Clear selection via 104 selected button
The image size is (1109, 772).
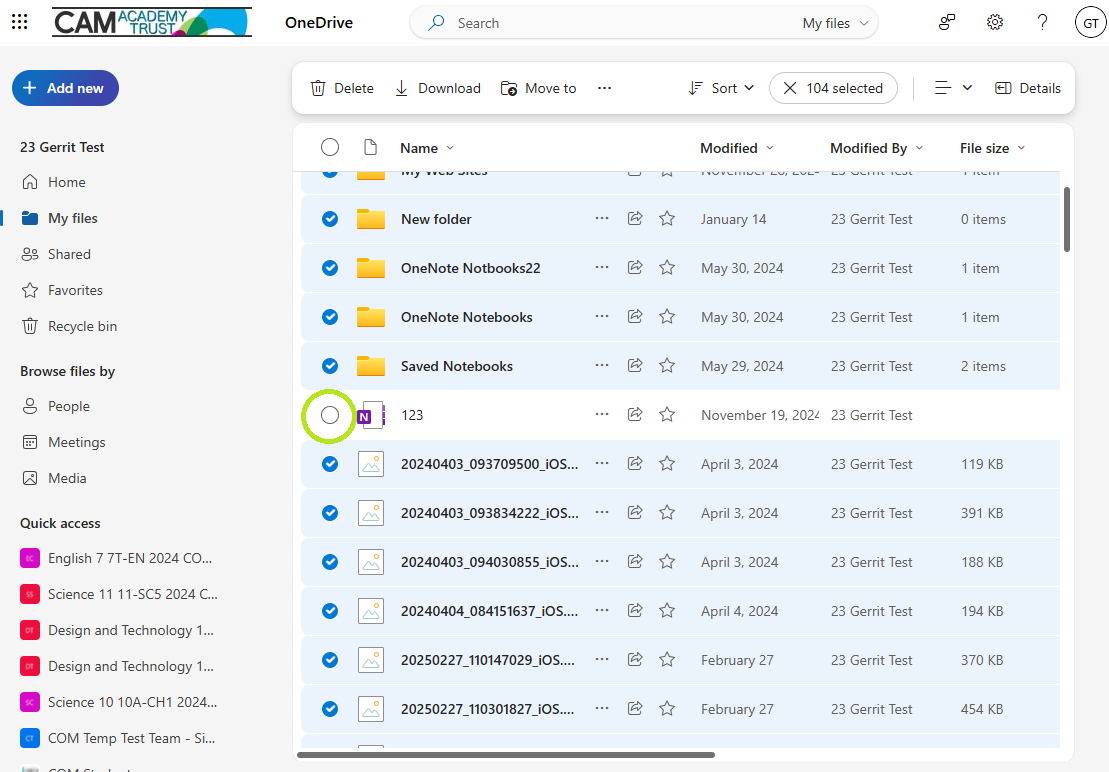[x=833, y=88]
